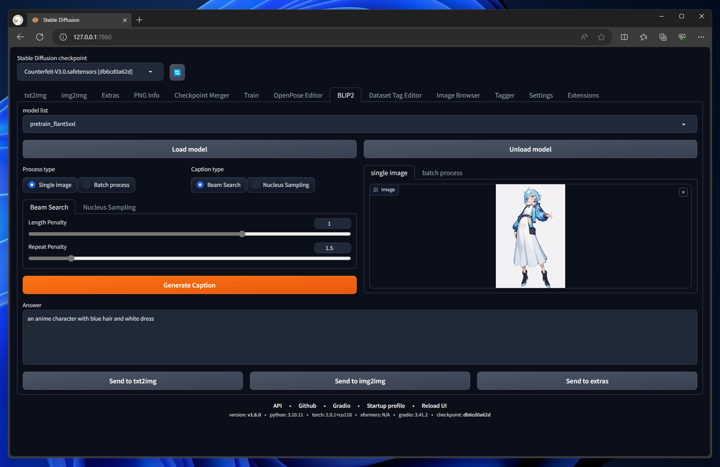
Task: Open the Startup profile link
Action: pos(386,406)
